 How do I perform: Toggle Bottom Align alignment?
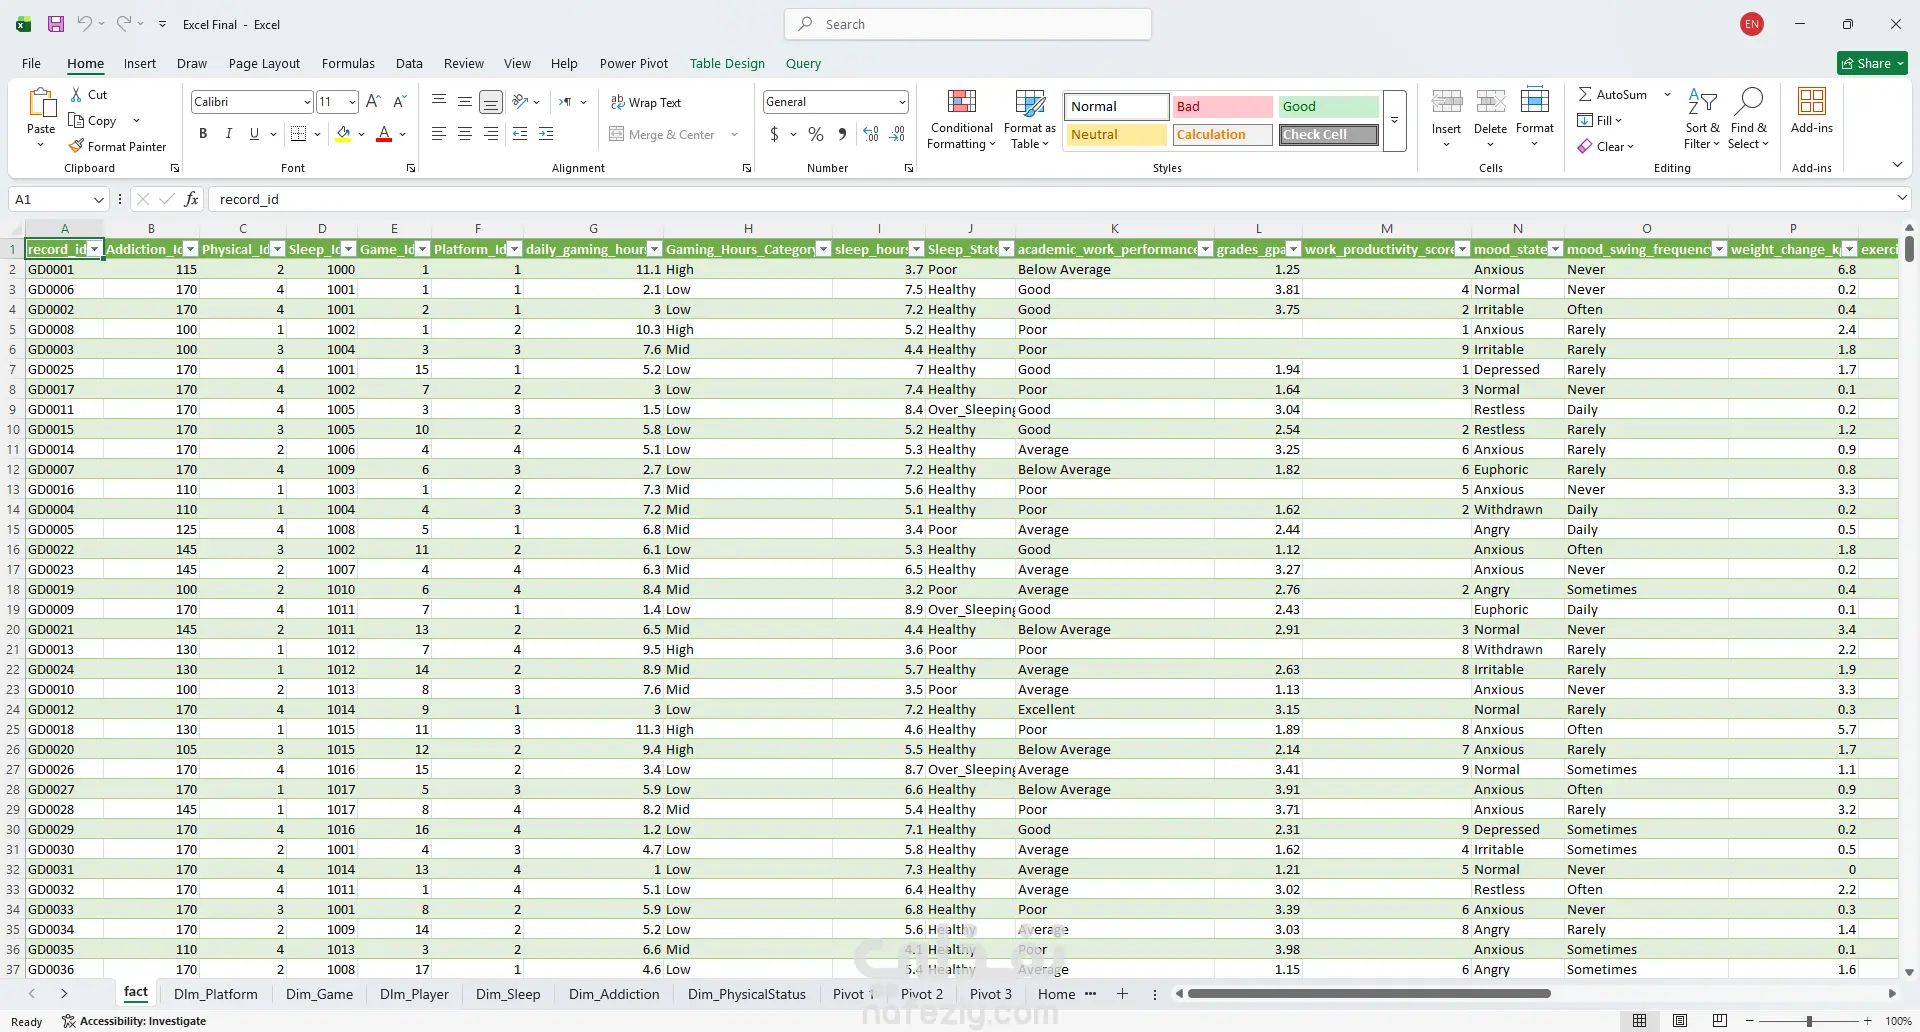491,101
